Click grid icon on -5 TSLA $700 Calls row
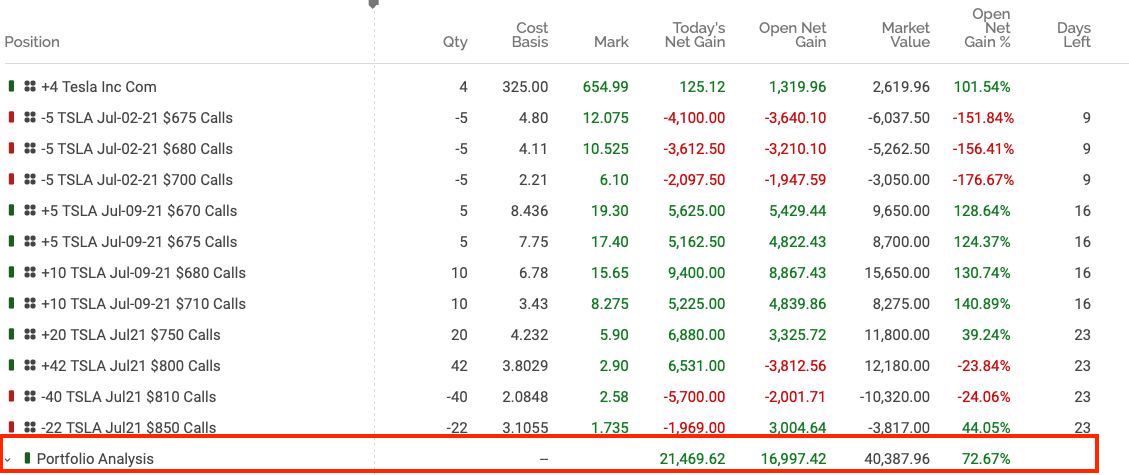 click(x=30, y=180)
